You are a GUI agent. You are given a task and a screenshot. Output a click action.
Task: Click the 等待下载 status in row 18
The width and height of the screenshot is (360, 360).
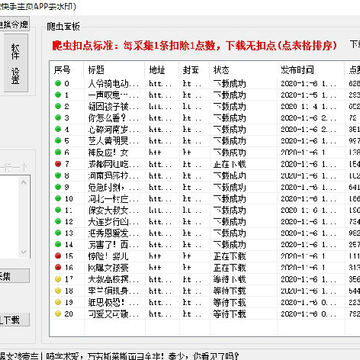pos(230,291)
